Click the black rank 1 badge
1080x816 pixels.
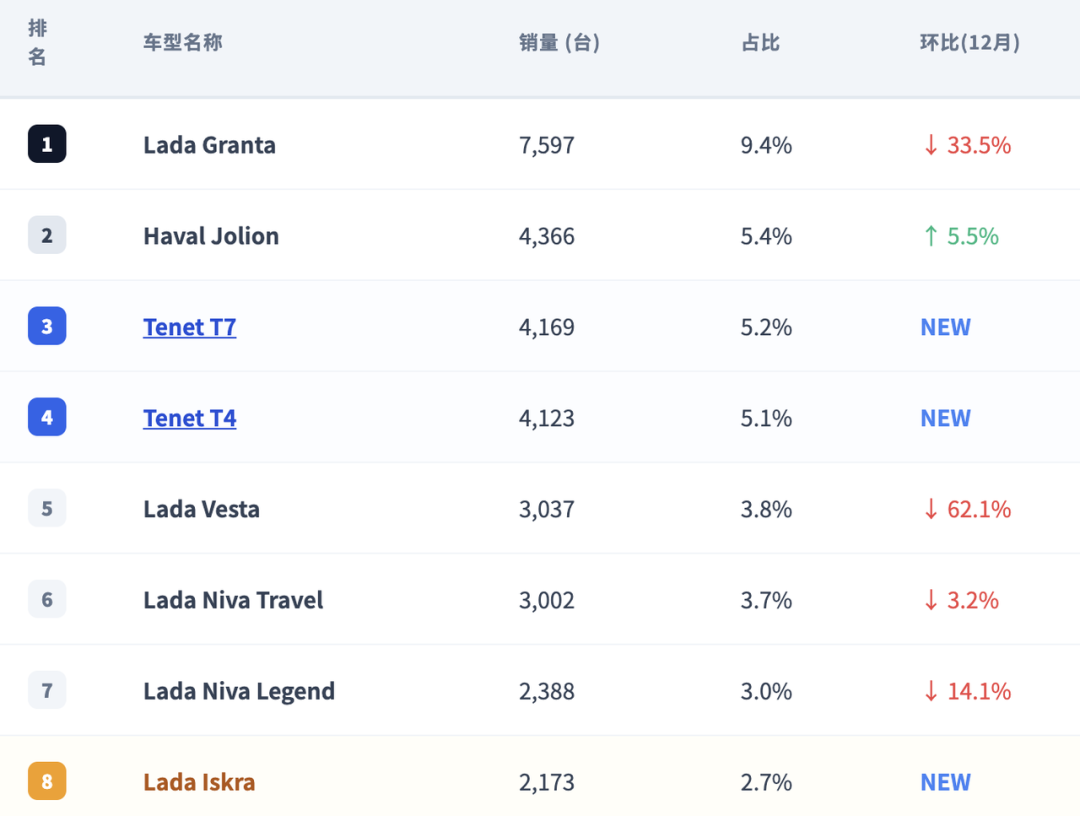tap(47, 144)
